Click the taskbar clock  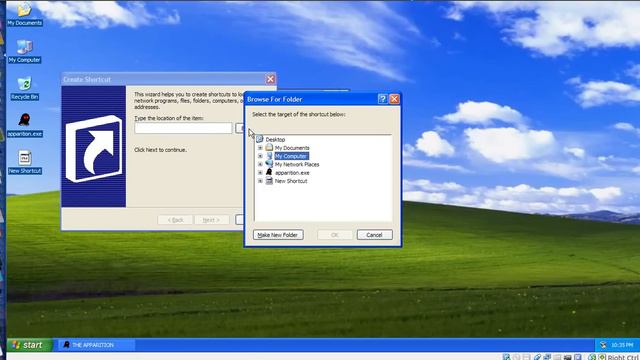pos(622,345)
